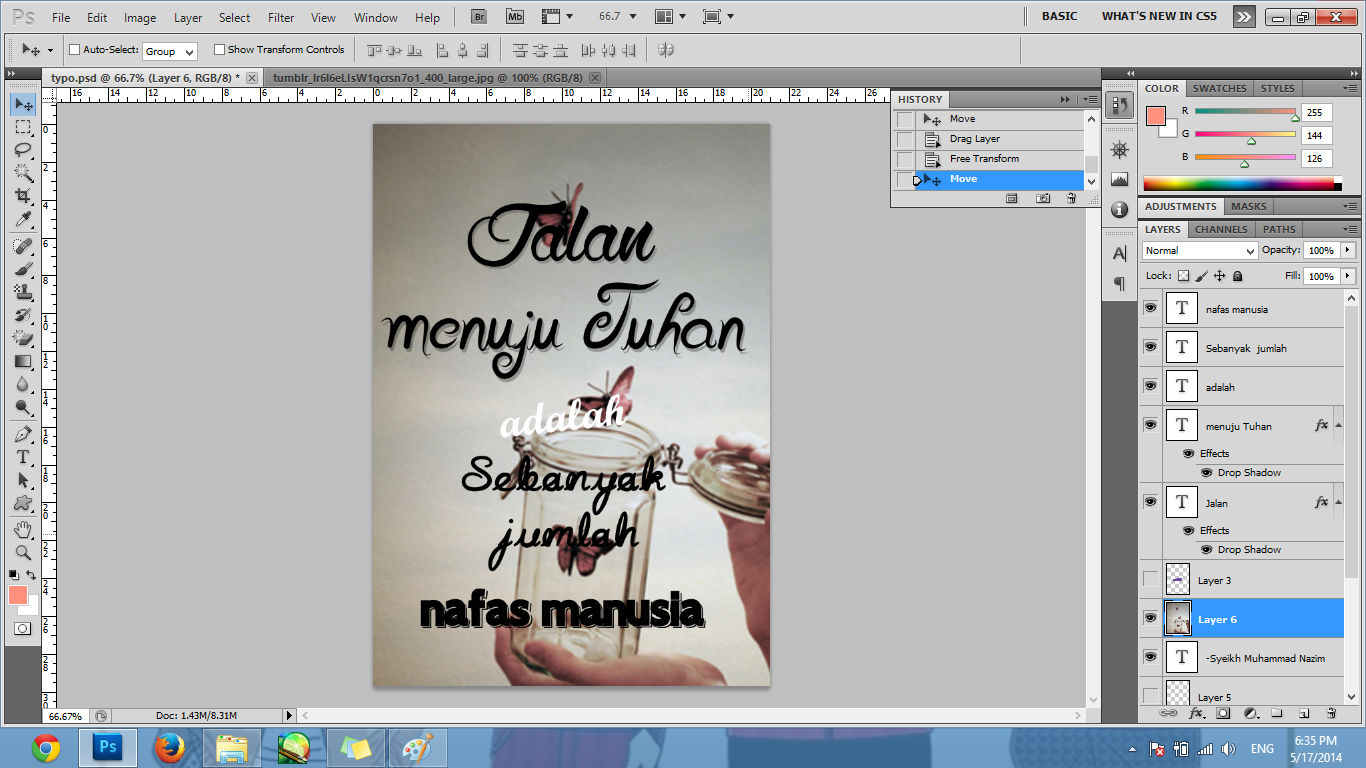
Task: Select the Brush tool
Action: [x=23, y=269]
